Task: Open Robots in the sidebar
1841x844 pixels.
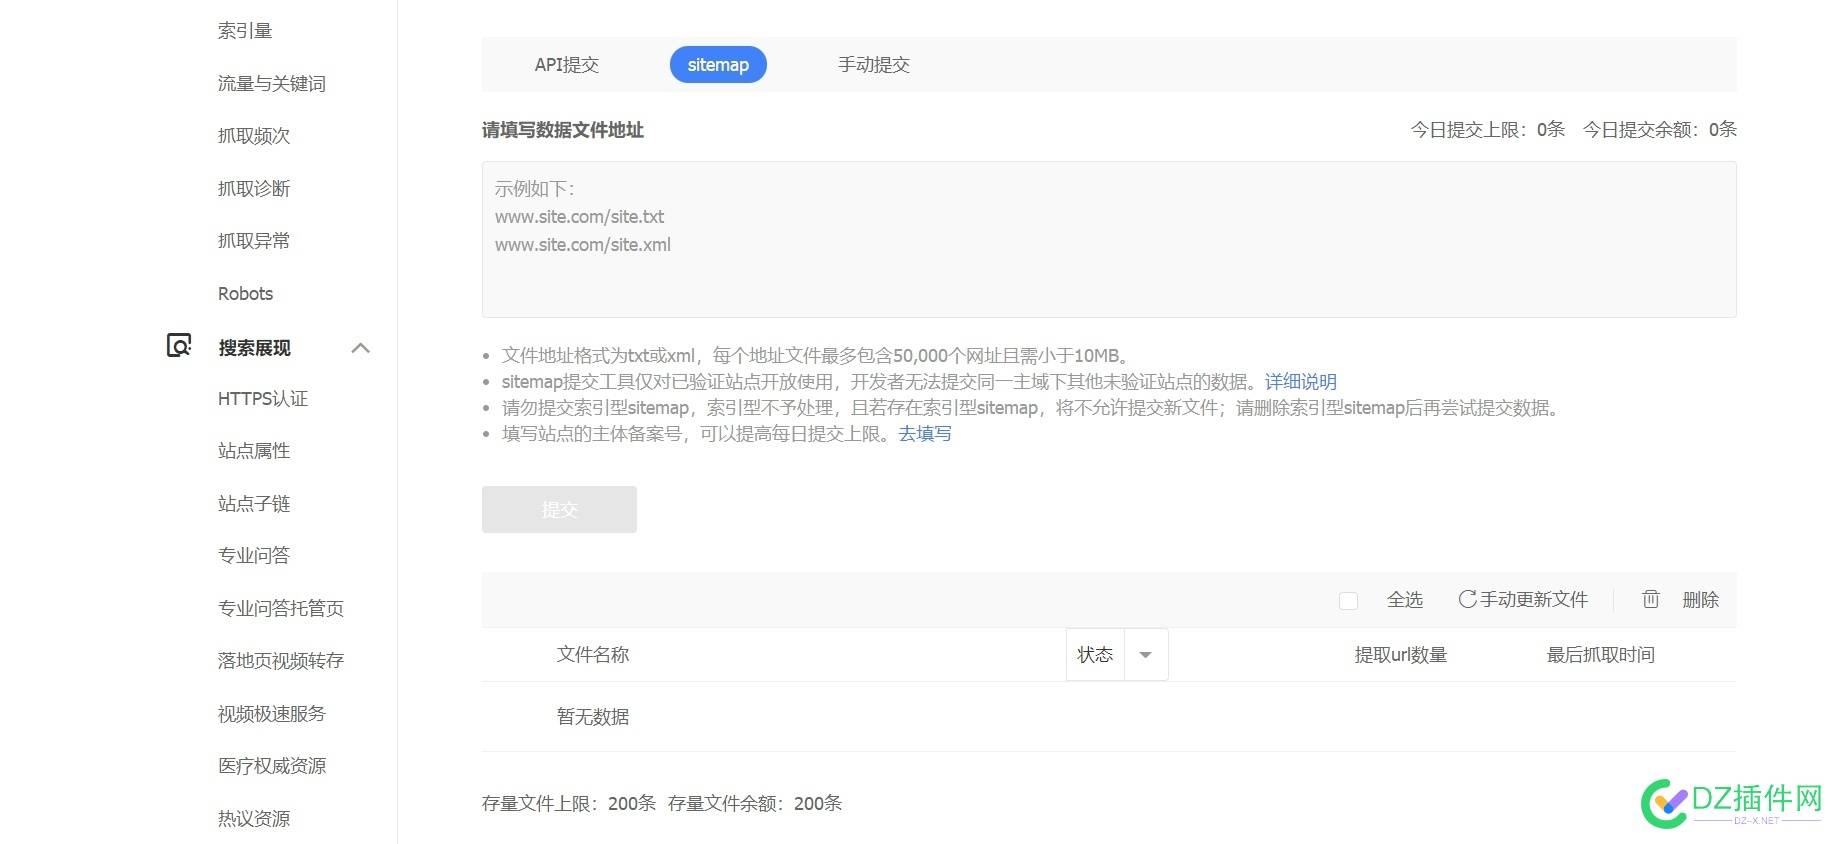Action: coord(245,294)
